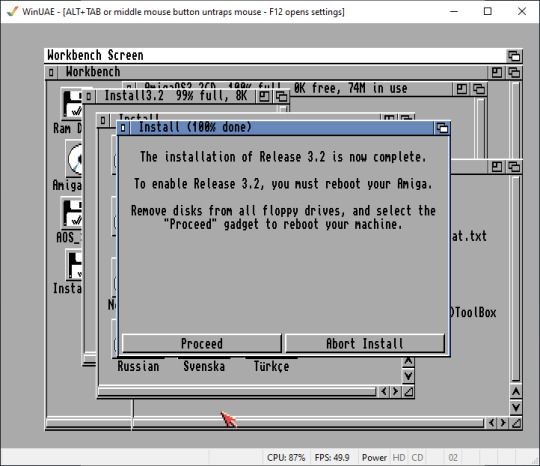The width and height of the screenshot is (540, 466).
Task: Click the Install drawer window resize gadget
Action: click(408, 392)
